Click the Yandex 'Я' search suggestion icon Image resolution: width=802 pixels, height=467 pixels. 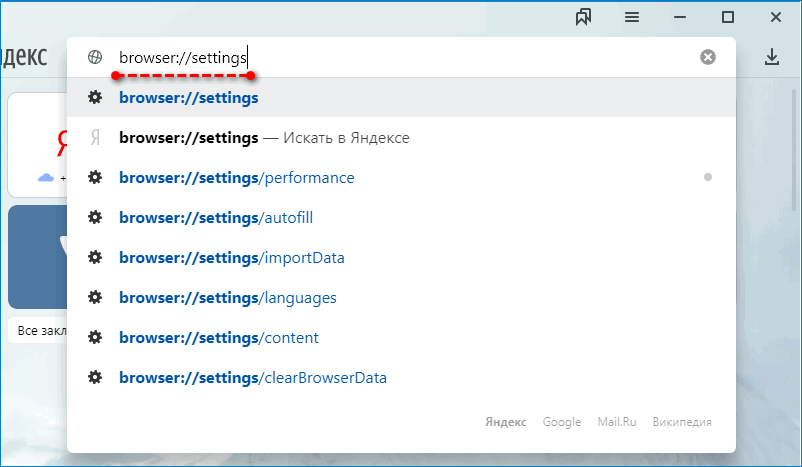pos(95,138)
